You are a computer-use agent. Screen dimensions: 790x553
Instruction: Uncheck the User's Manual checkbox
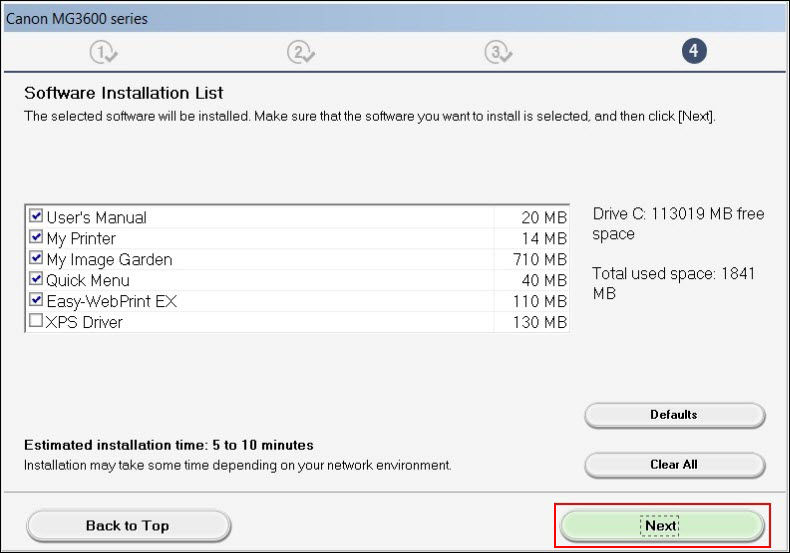point(36,216)
